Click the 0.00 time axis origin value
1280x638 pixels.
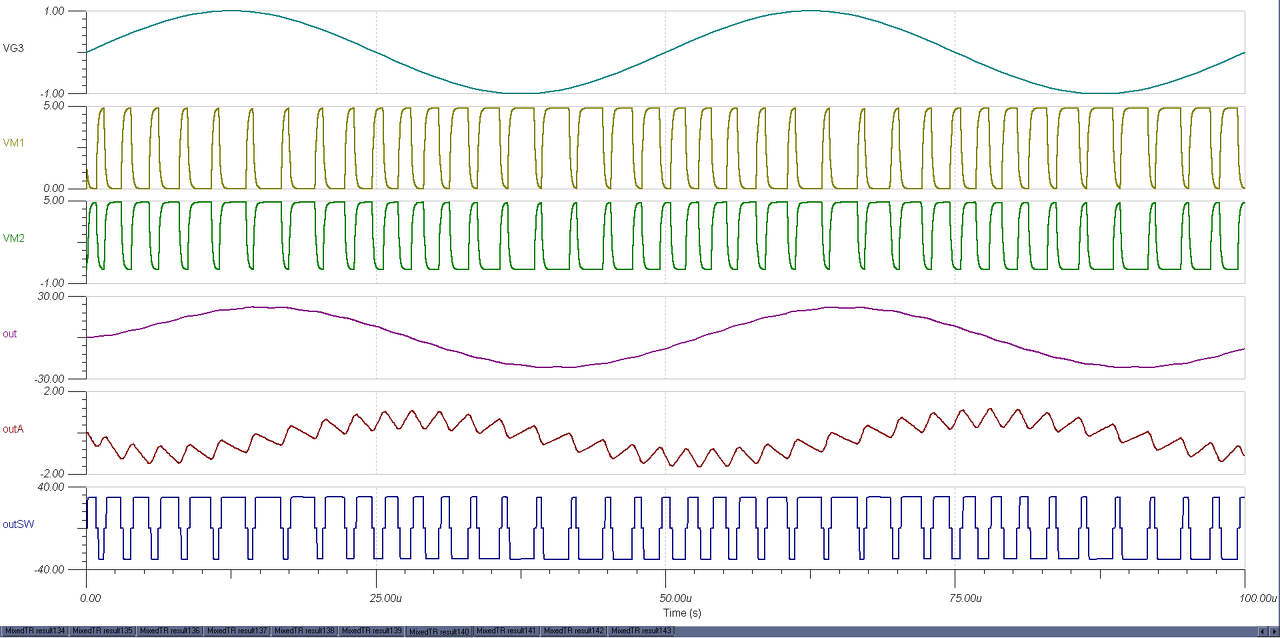(91, 598)
